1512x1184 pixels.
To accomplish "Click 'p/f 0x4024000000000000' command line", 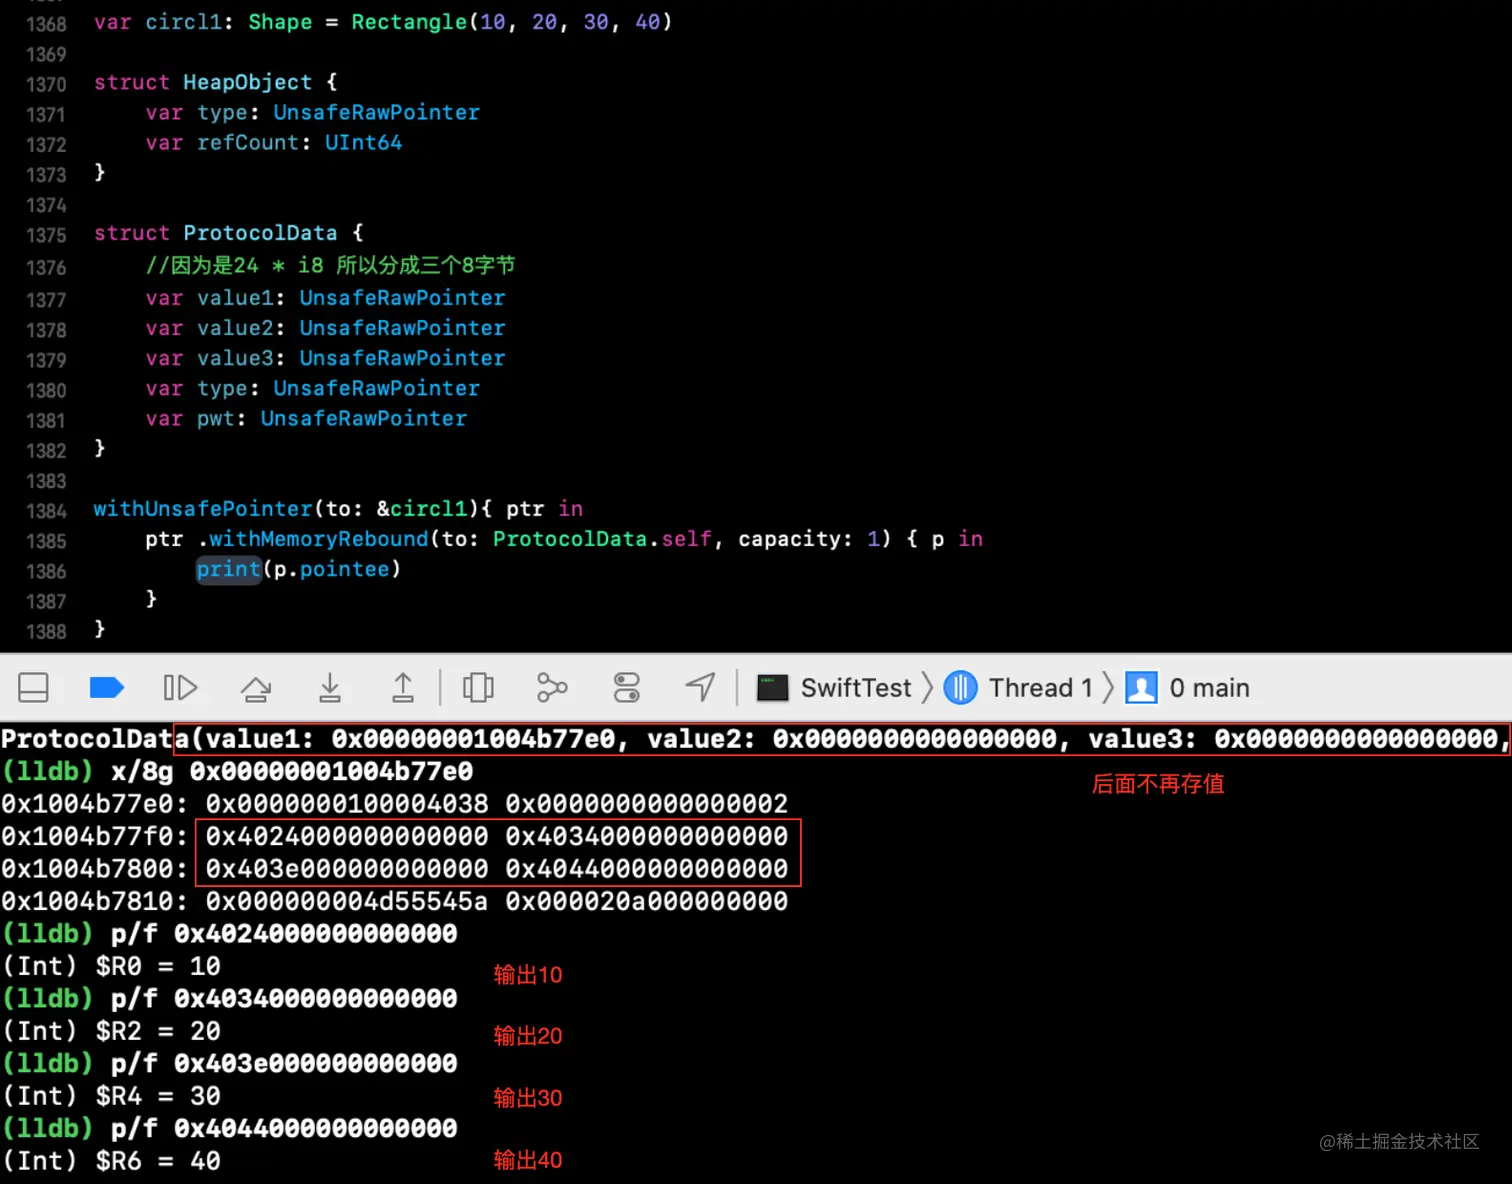I will (x=284, y=934).
